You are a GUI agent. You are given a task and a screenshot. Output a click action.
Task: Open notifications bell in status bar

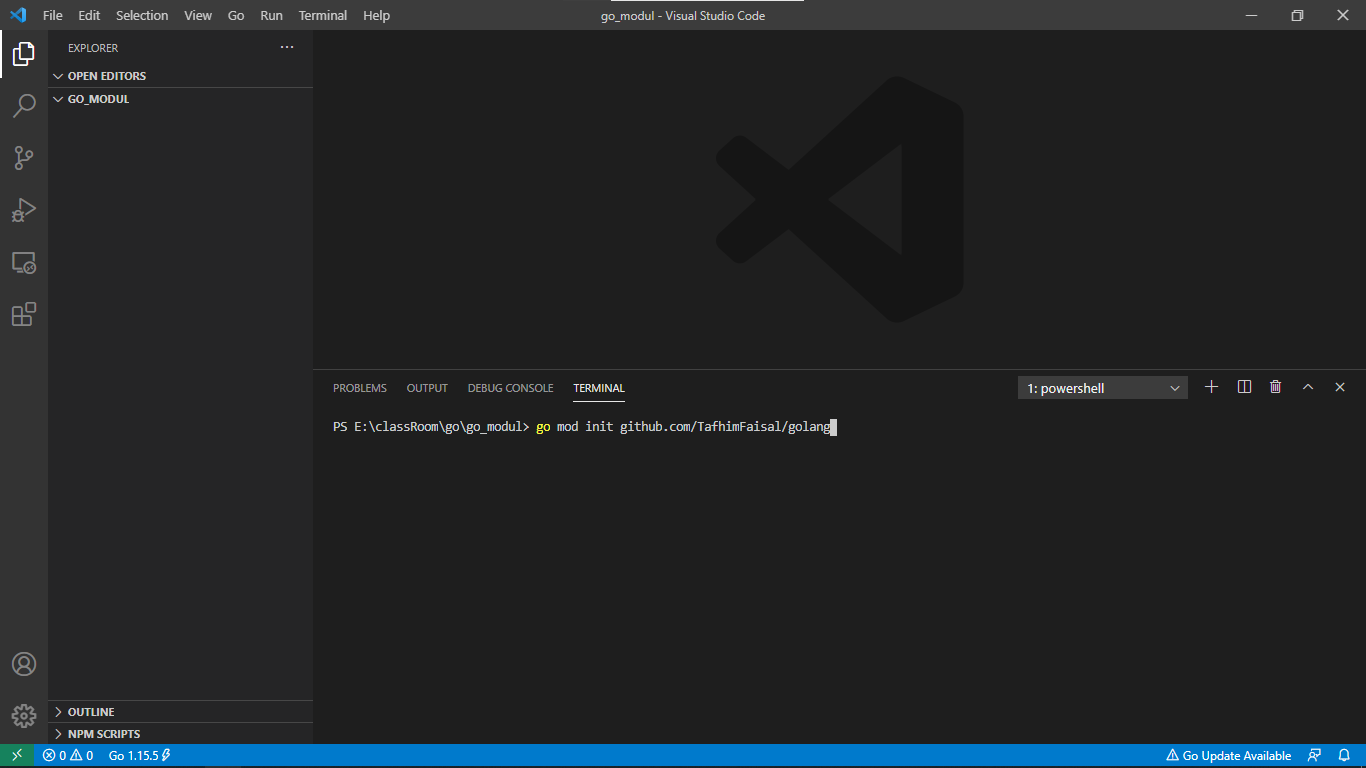[x=1344, y=756]
